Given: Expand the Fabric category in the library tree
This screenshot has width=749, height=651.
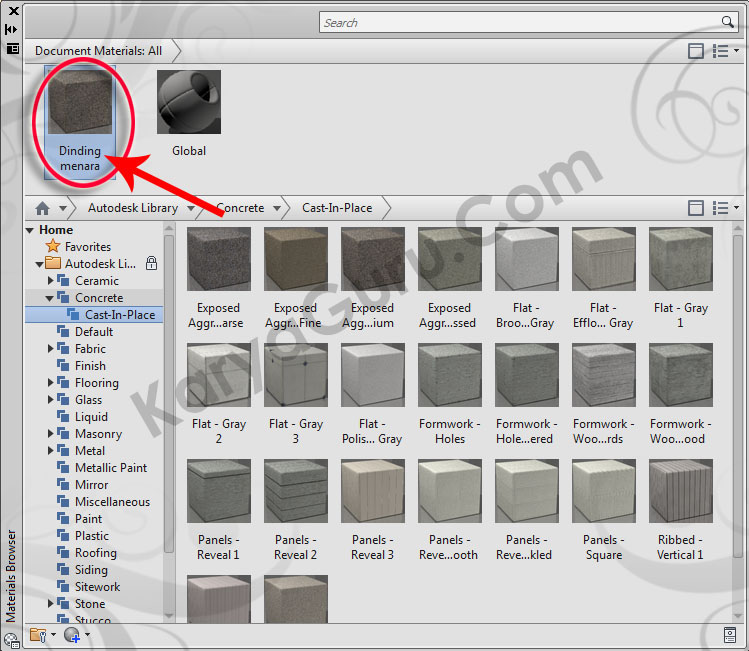Looking at the screenshot, I should point(51,349).
